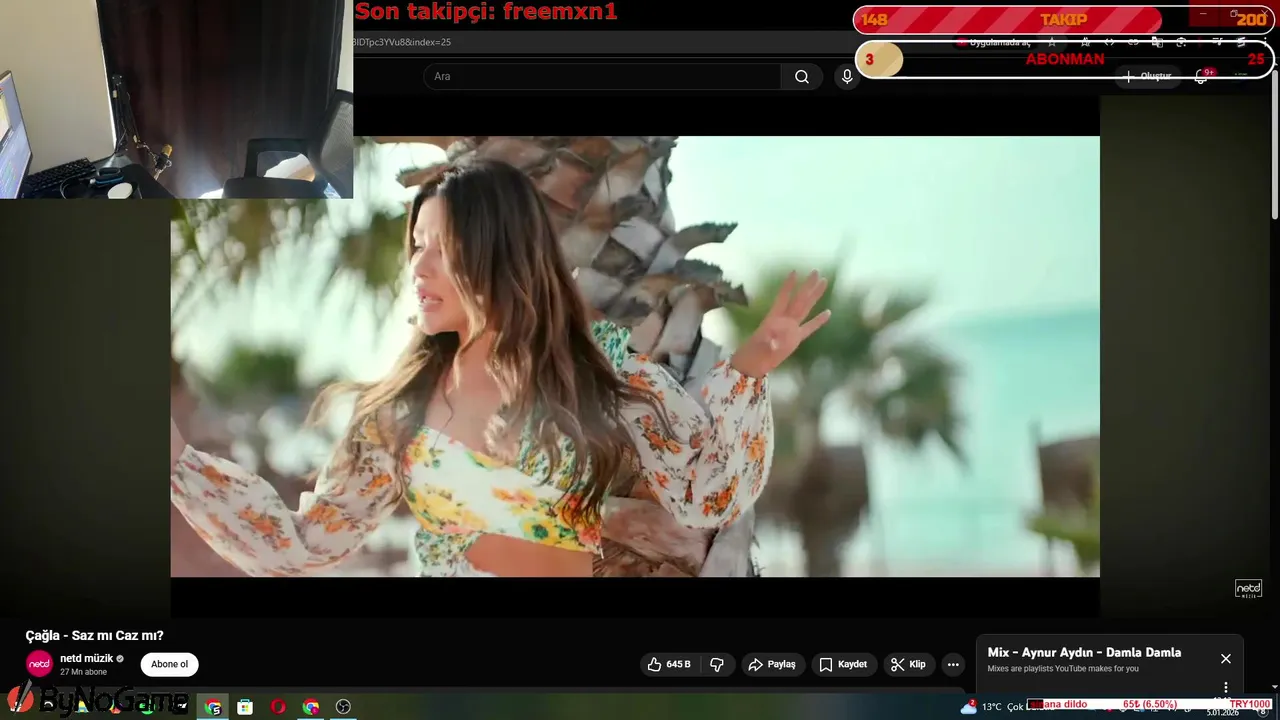Open the netd müzik channel name link
Image resolution: width=1280 pixels, height=720 pixels.
click(x=86, y=658)
